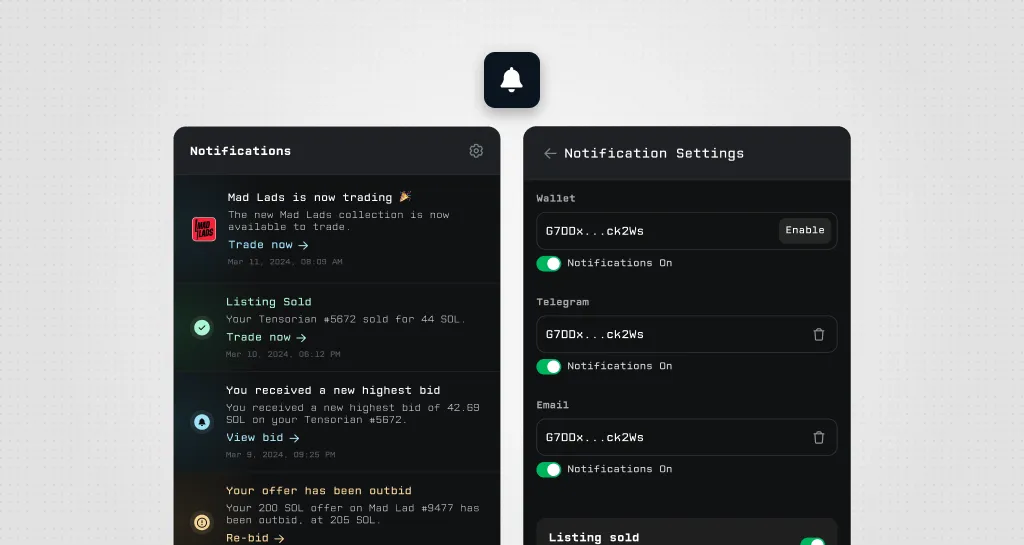Click 'Your Tensorian #5672 sold for 44 SOL' text
The image size is (1024, 545).
pyautogui.click(x=345, y=319)
